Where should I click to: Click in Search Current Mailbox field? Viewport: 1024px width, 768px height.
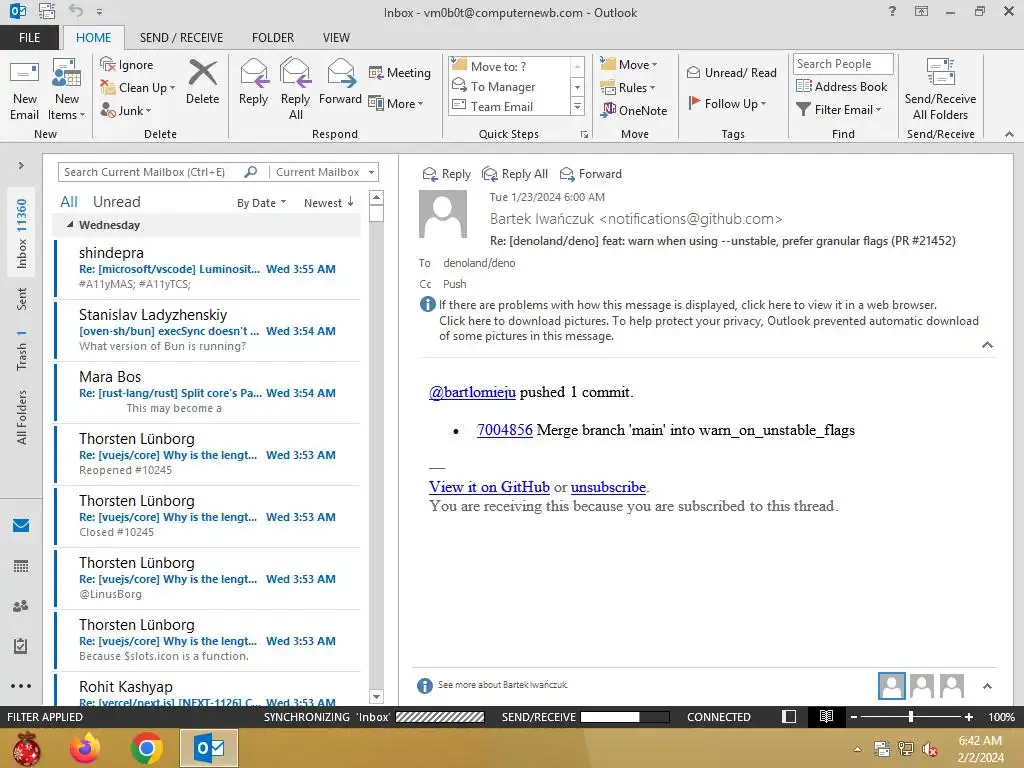click(151, 172)
